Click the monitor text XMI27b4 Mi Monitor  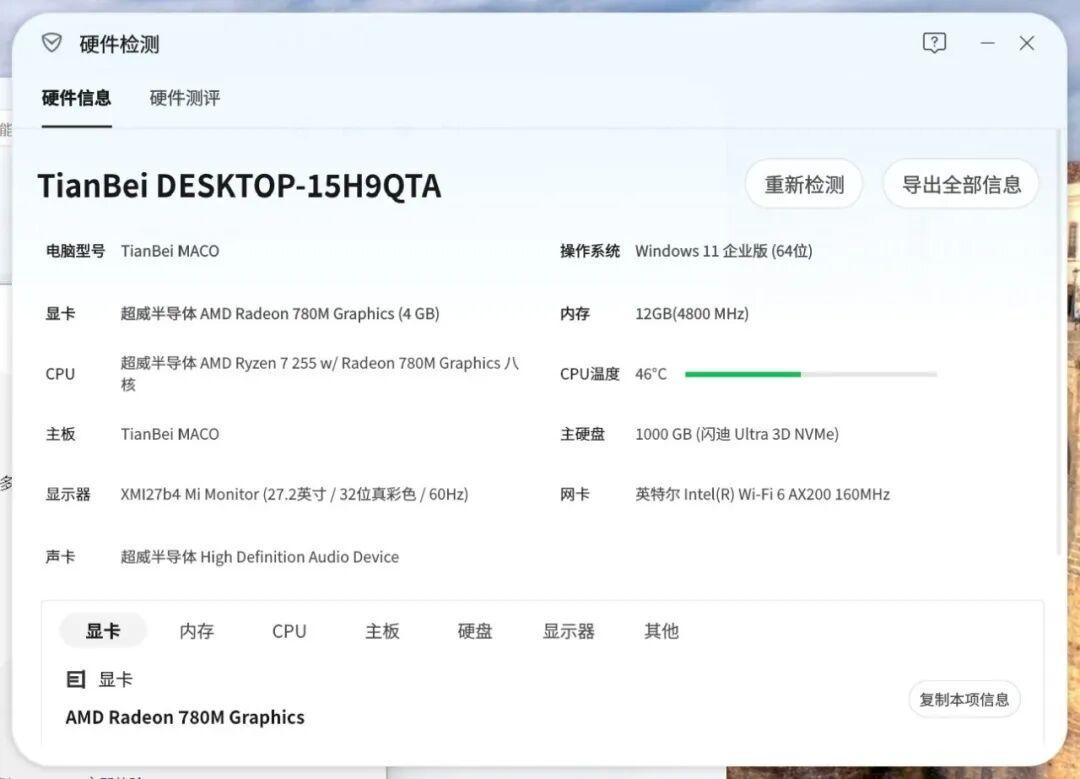click(190, 495)
